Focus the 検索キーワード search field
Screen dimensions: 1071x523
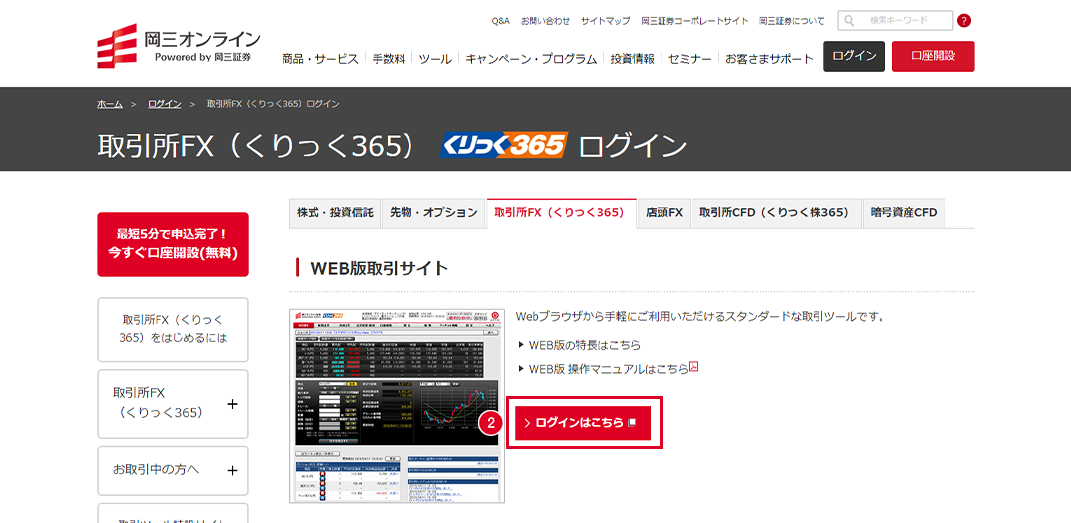pyautogui.click(x=895, y=20)
